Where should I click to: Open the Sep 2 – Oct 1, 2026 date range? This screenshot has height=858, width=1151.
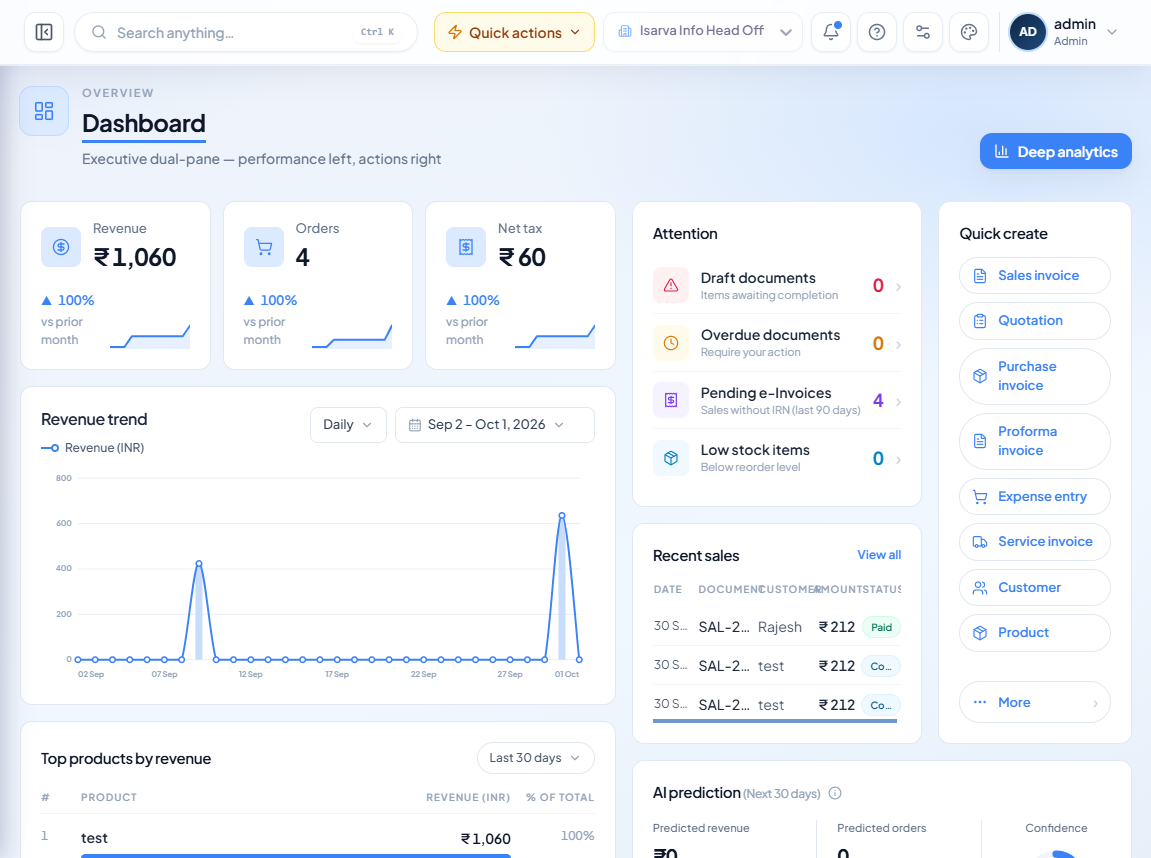pyautogui.click(x=495, y=425)
